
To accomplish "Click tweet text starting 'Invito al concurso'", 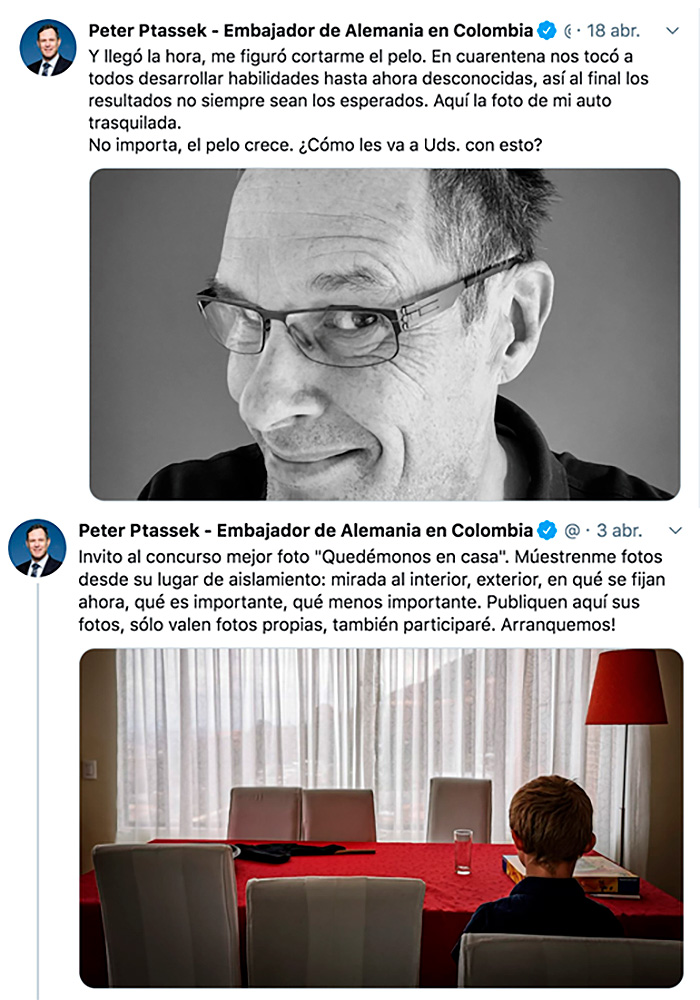I will click(372, 591).
